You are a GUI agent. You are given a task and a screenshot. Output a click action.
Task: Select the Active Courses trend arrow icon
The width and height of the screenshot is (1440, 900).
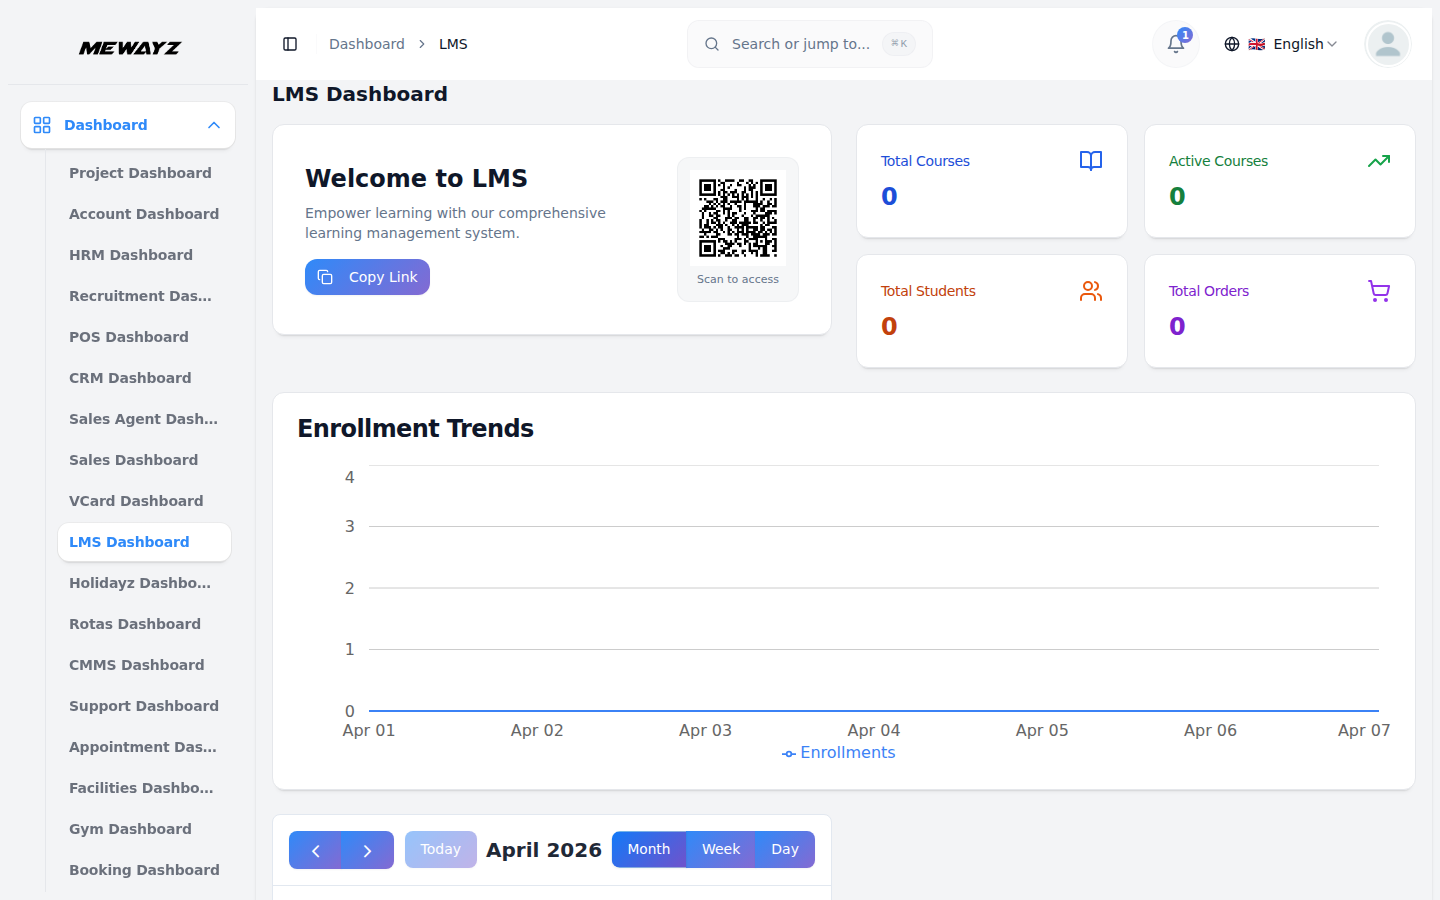pos(1379,161)
